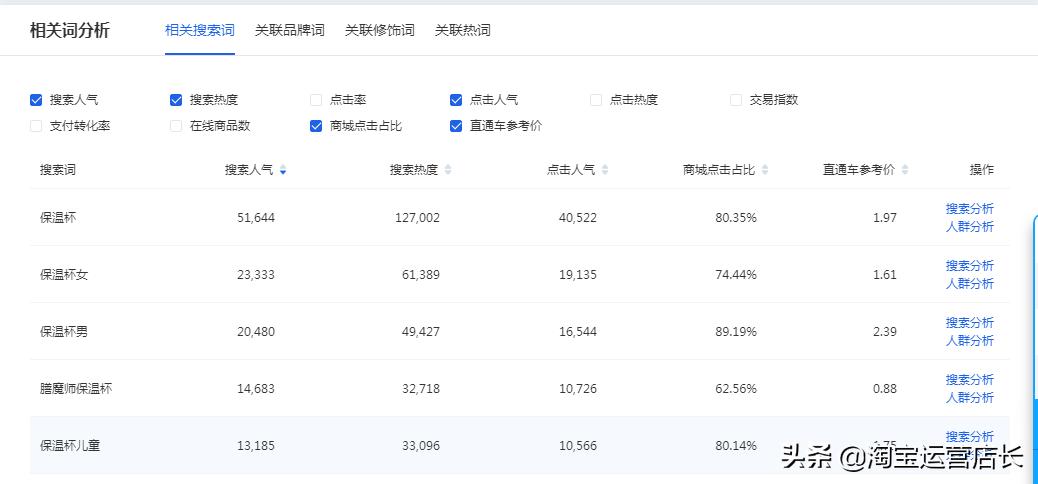Click mall share value 62.56%
Image resolution: width=1038 pixels, height=484 pixels.
point(736,389)
